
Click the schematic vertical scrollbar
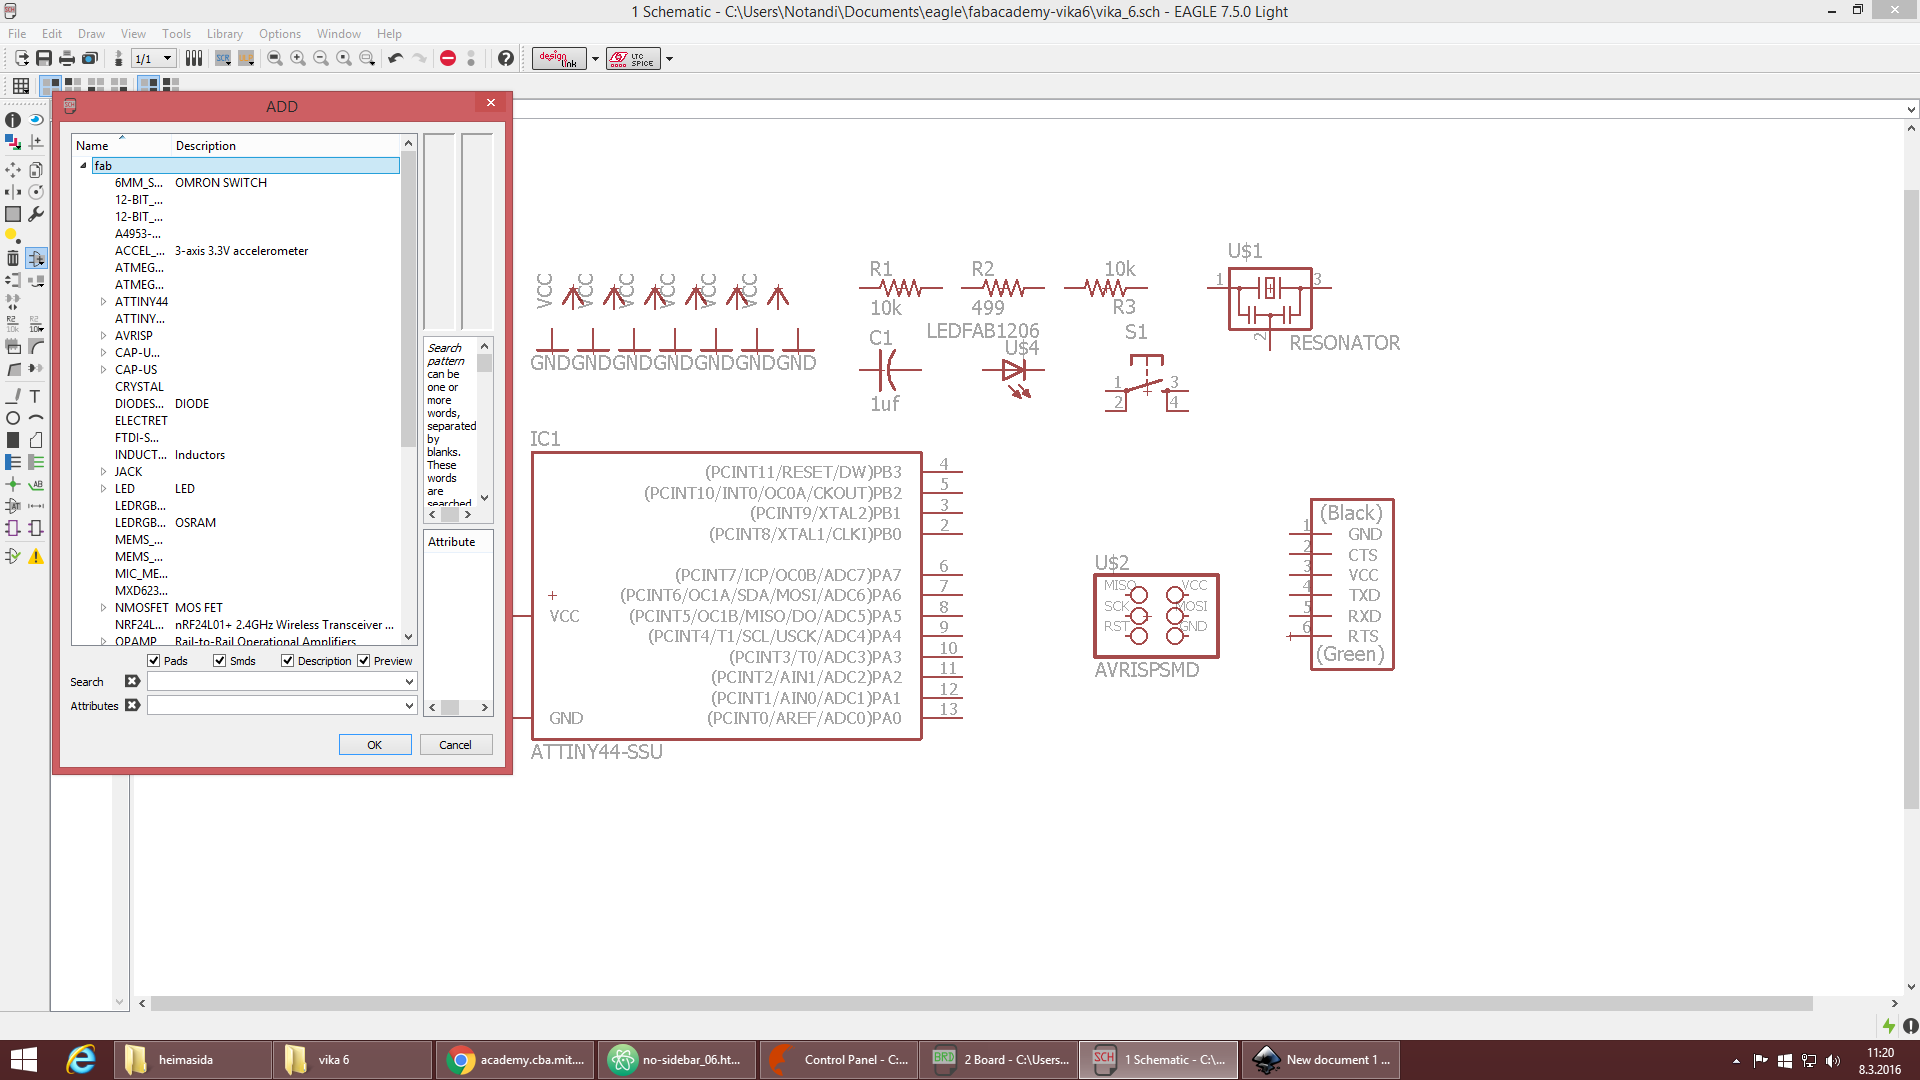(1911, 498)
